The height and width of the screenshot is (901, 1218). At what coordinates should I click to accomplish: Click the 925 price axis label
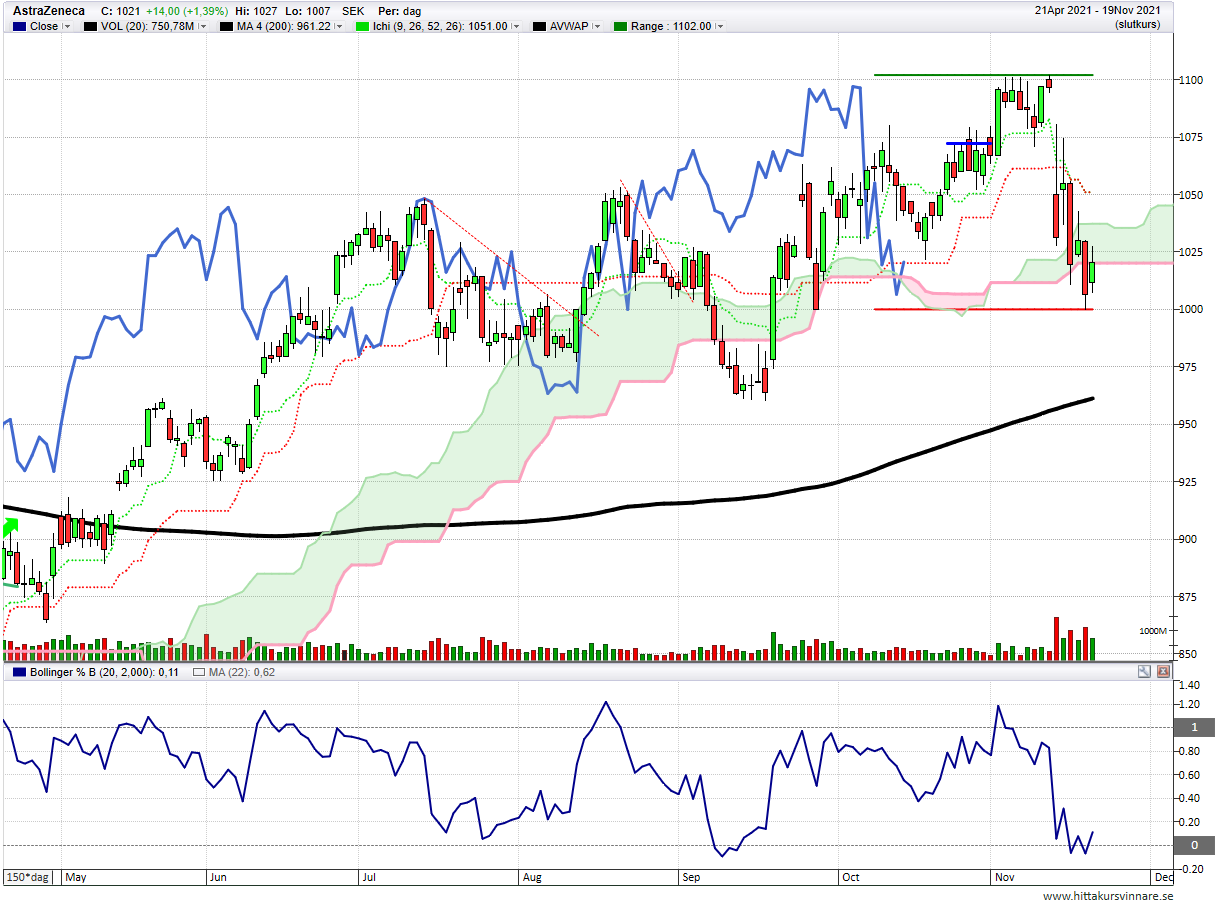pyautogui.click(x=1186, y=482)
